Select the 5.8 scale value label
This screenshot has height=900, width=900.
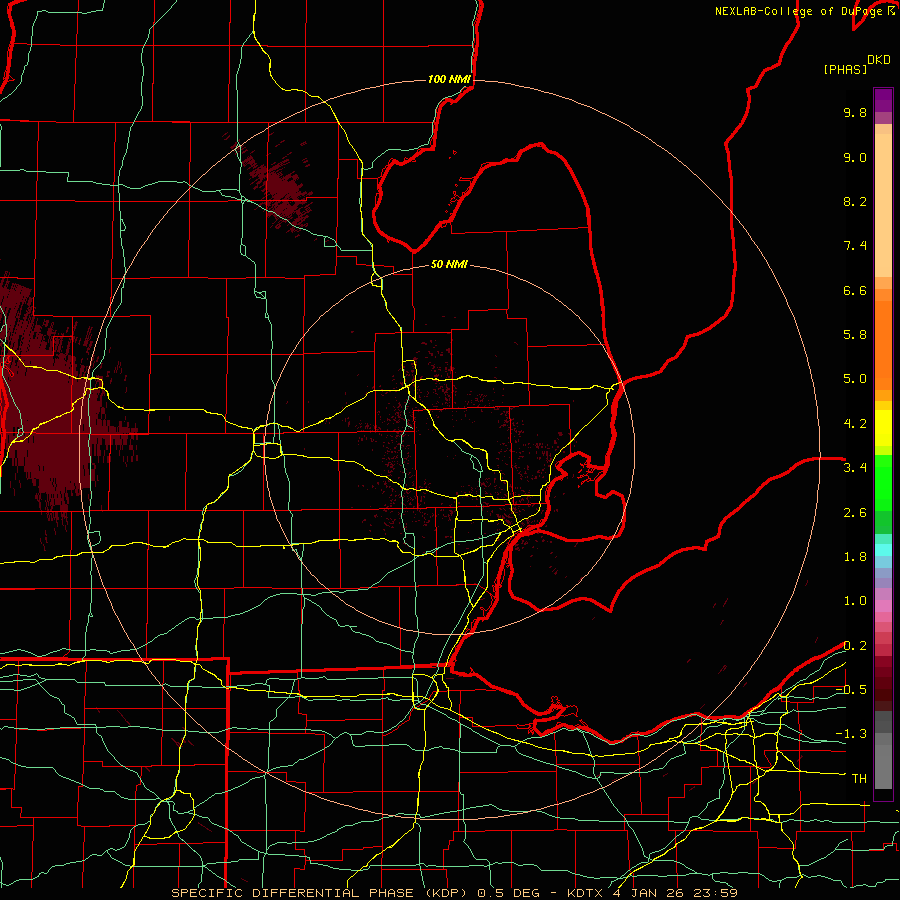pos(855,335)
